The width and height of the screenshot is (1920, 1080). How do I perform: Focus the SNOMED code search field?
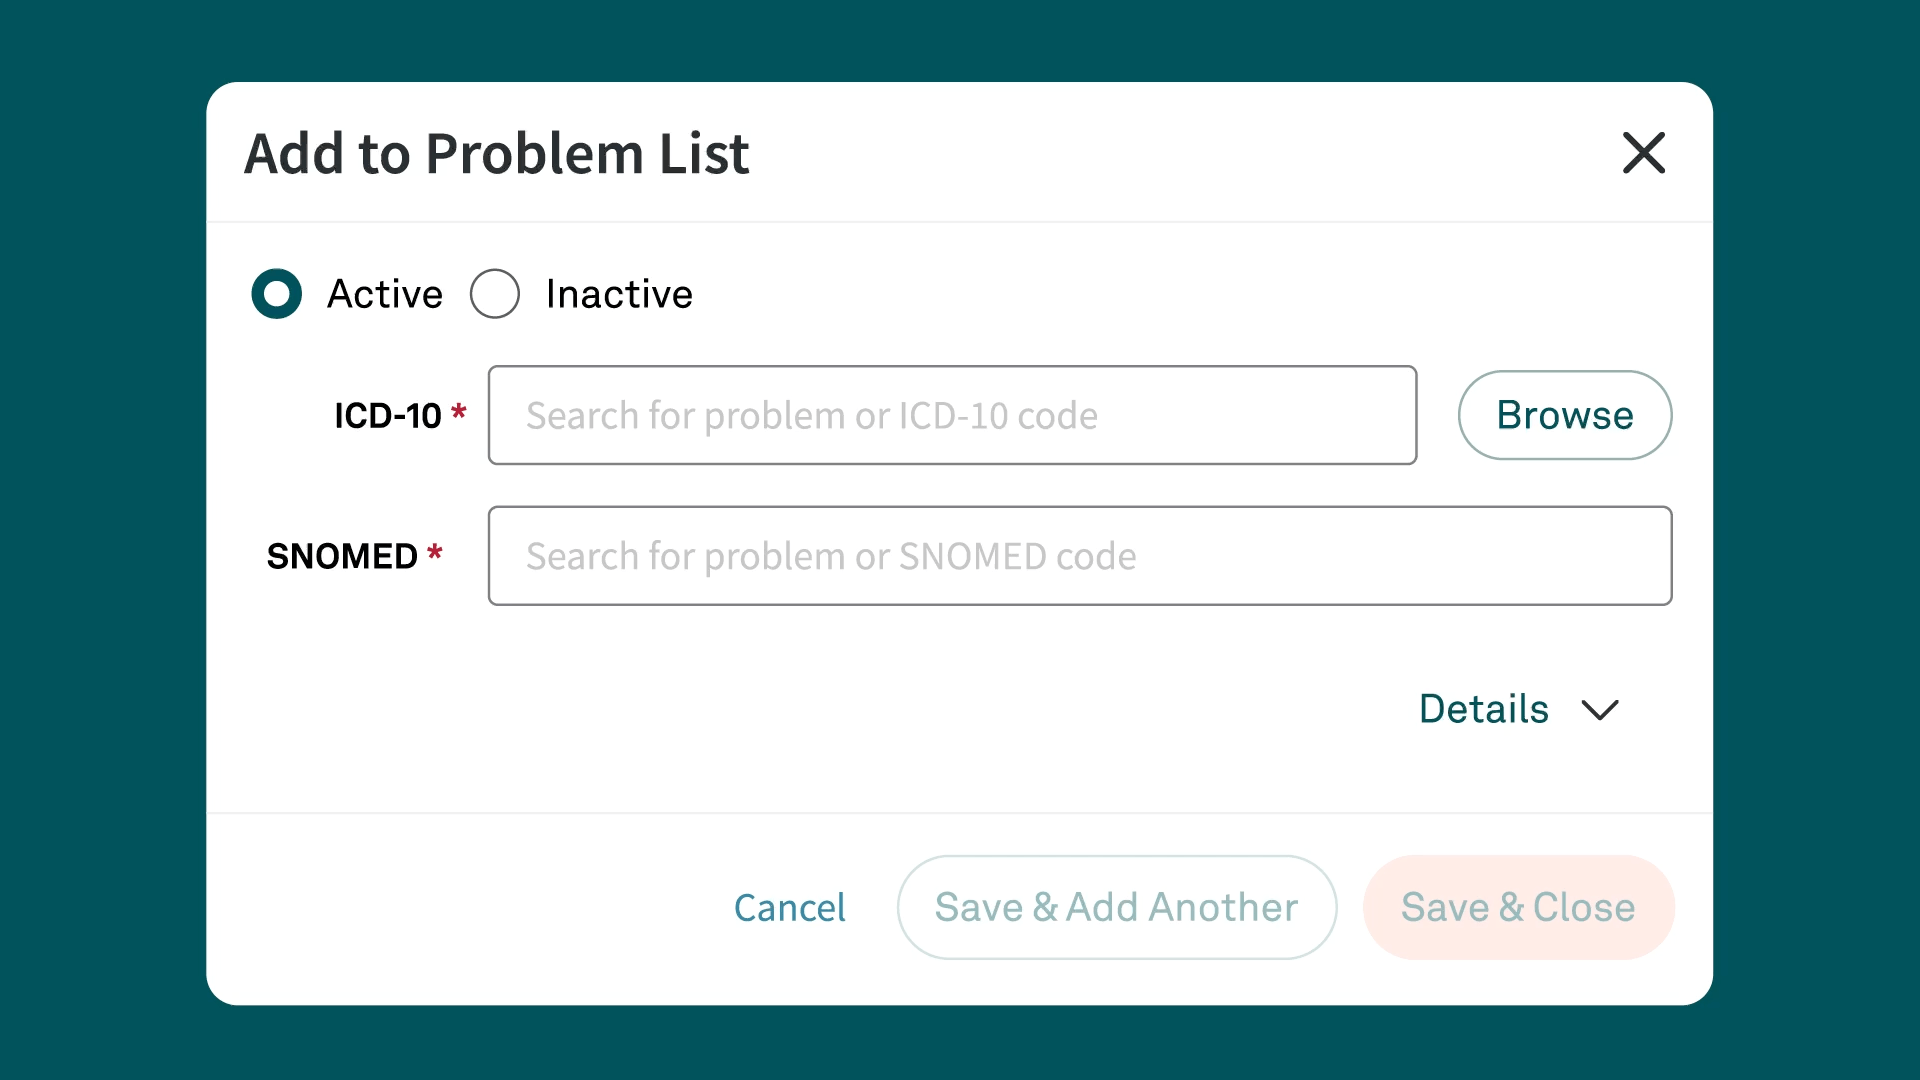tap(1079, 556)
